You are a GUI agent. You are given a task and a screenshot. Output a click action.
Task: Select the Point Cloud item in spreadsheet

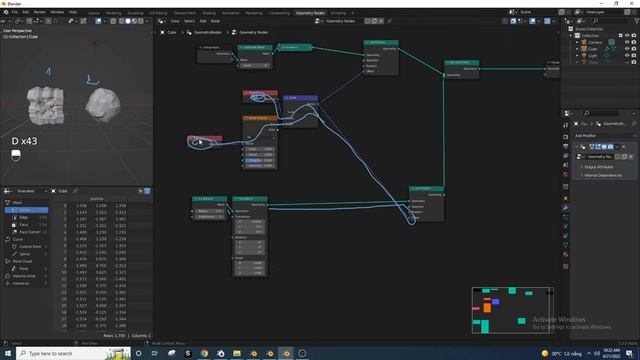[x=22, y=261]
